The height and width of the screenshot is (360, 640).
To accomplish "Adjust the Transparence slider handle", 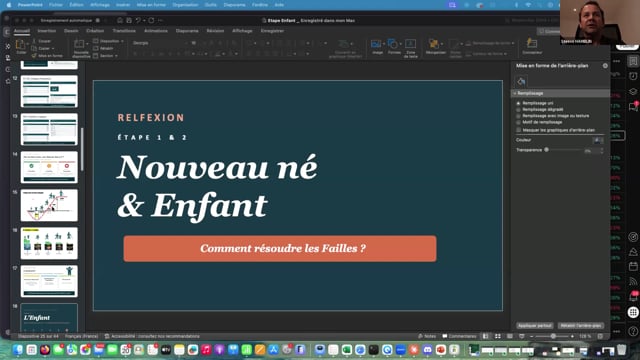I will click(547, 150).
